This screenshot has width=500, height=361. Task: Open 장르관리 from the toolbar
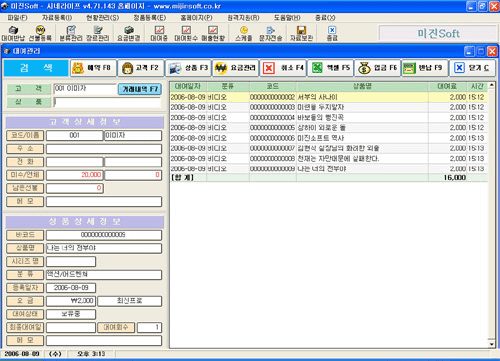(98, 34)
